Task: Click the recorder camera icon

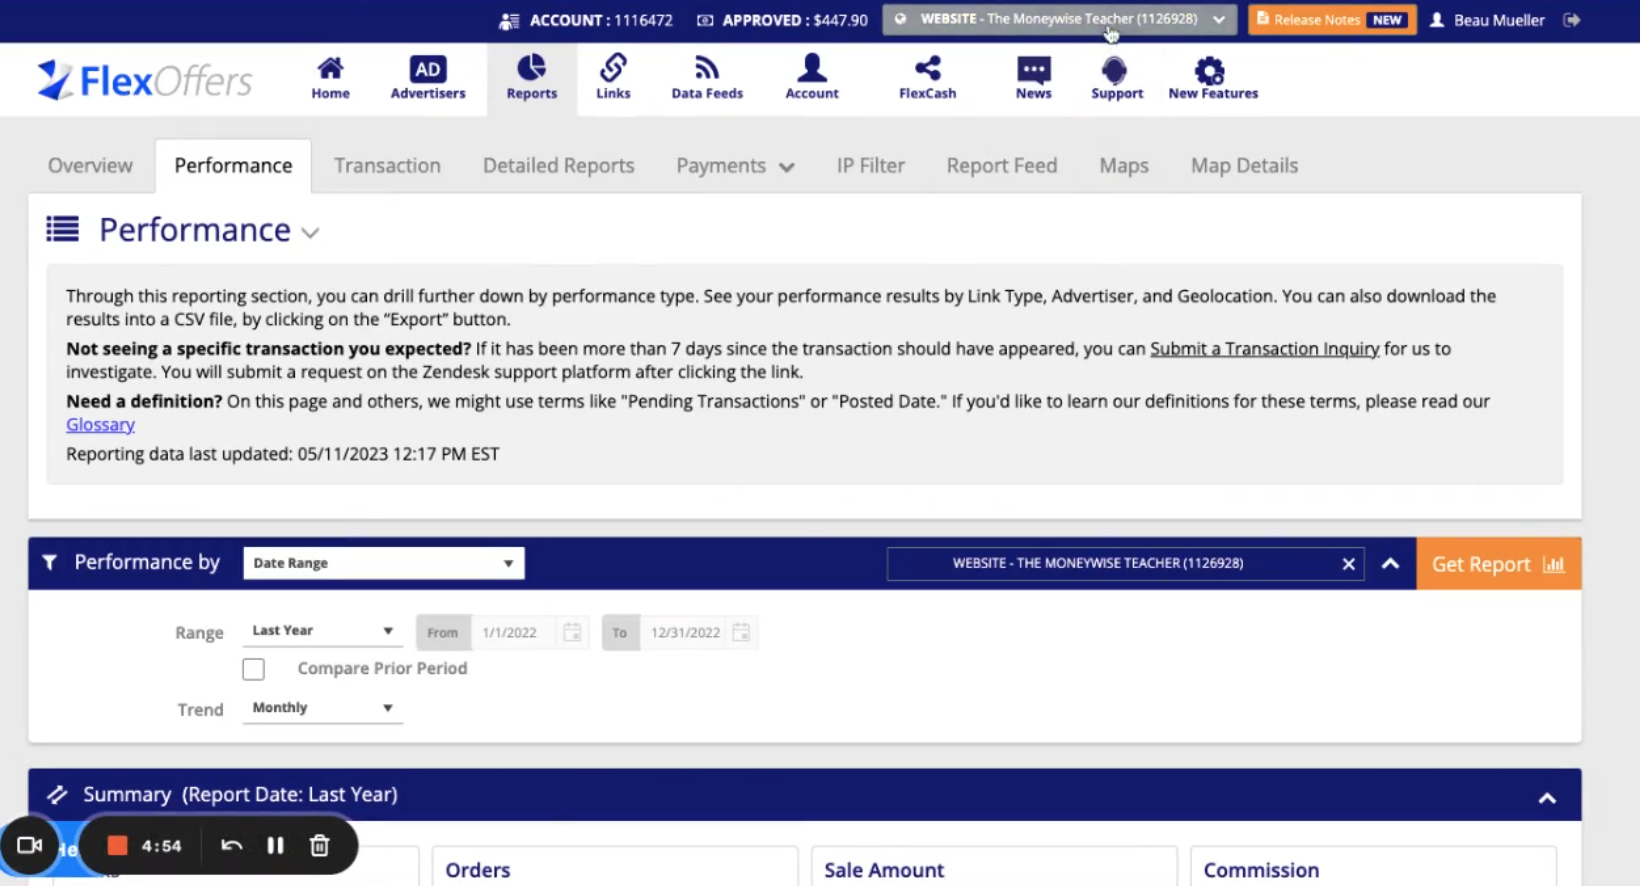Action: tap(29, 846)
